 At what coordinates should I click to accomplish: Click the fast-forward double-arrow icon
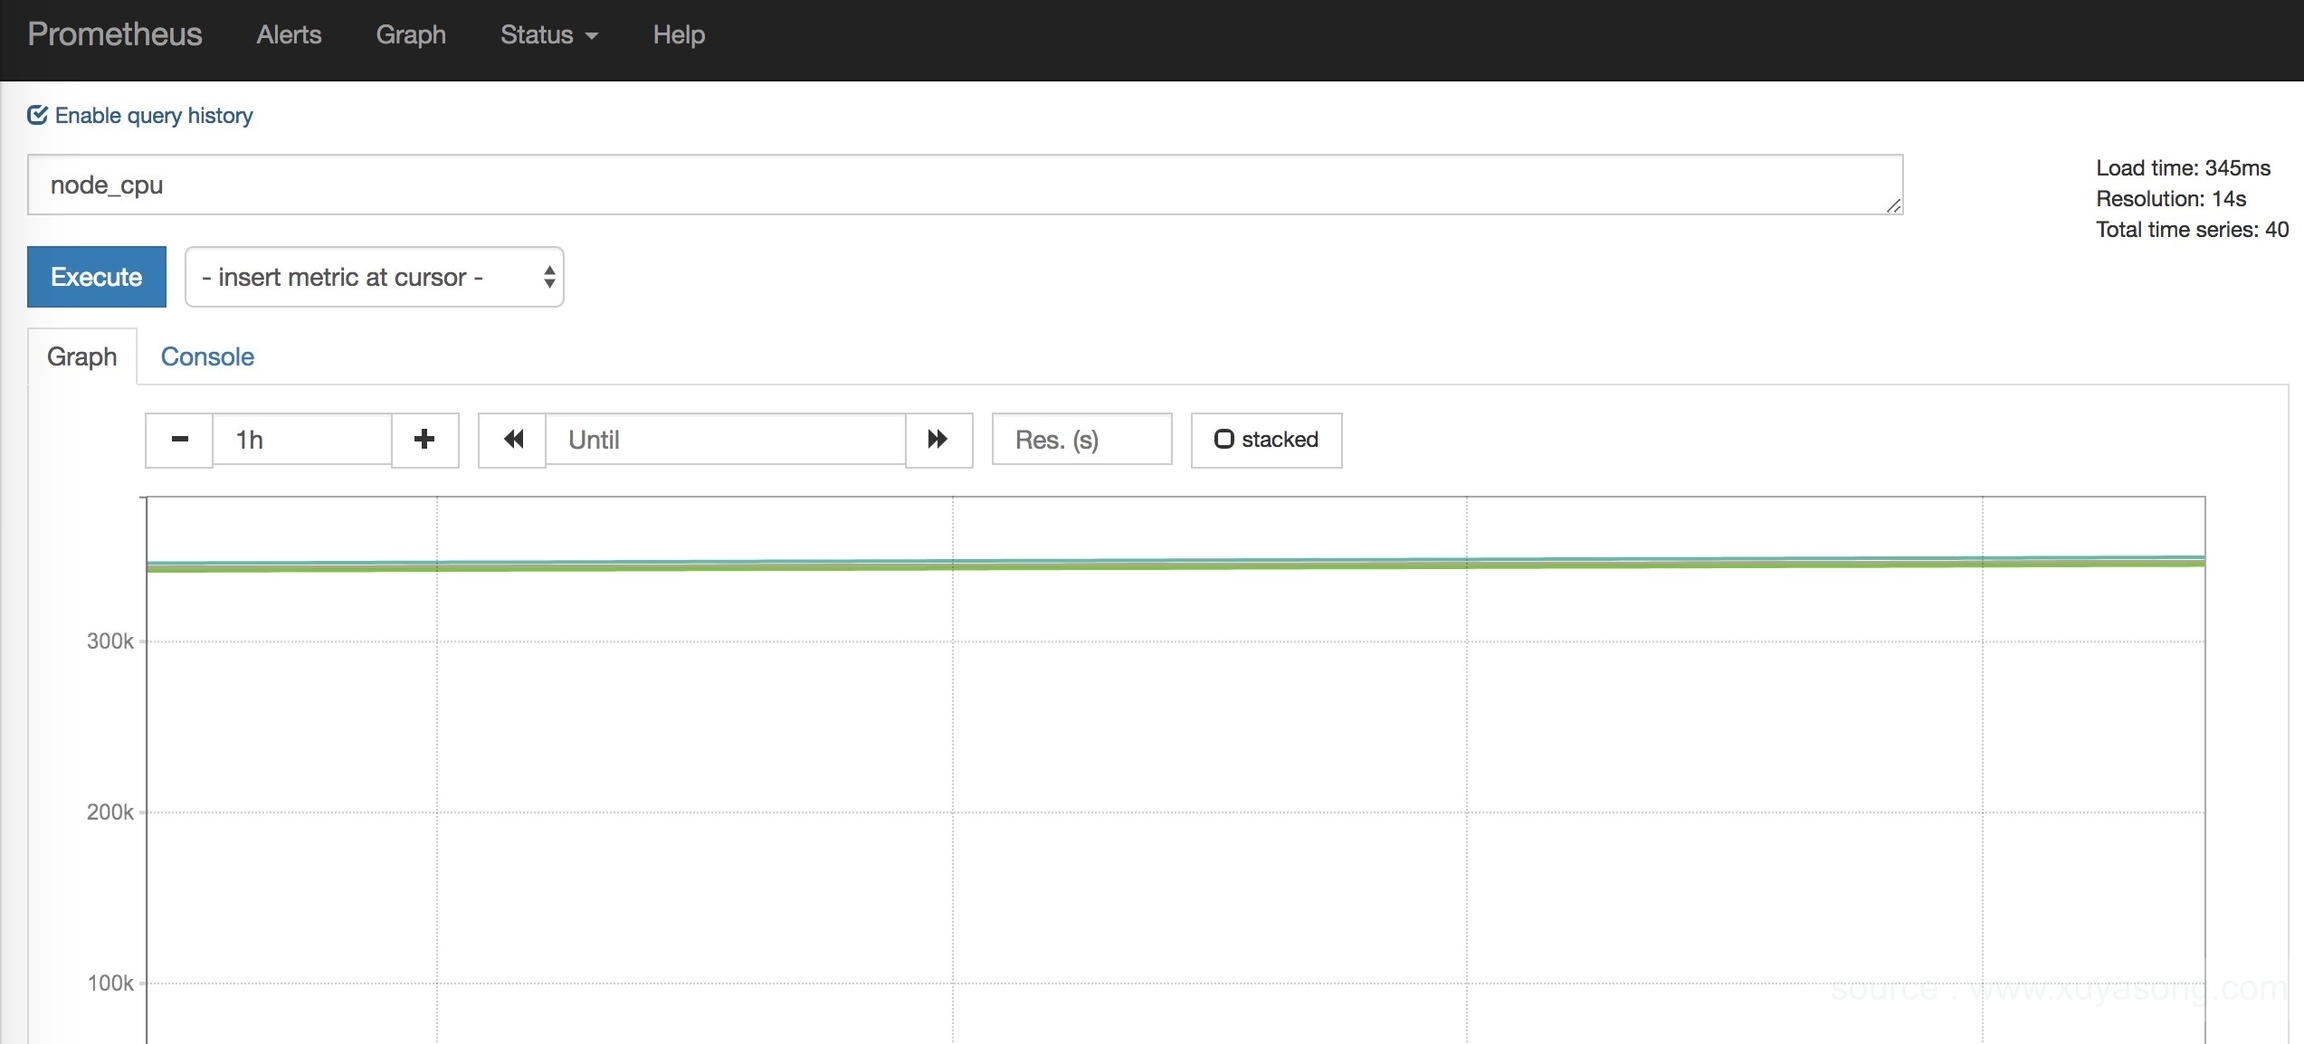click(938, 440)
